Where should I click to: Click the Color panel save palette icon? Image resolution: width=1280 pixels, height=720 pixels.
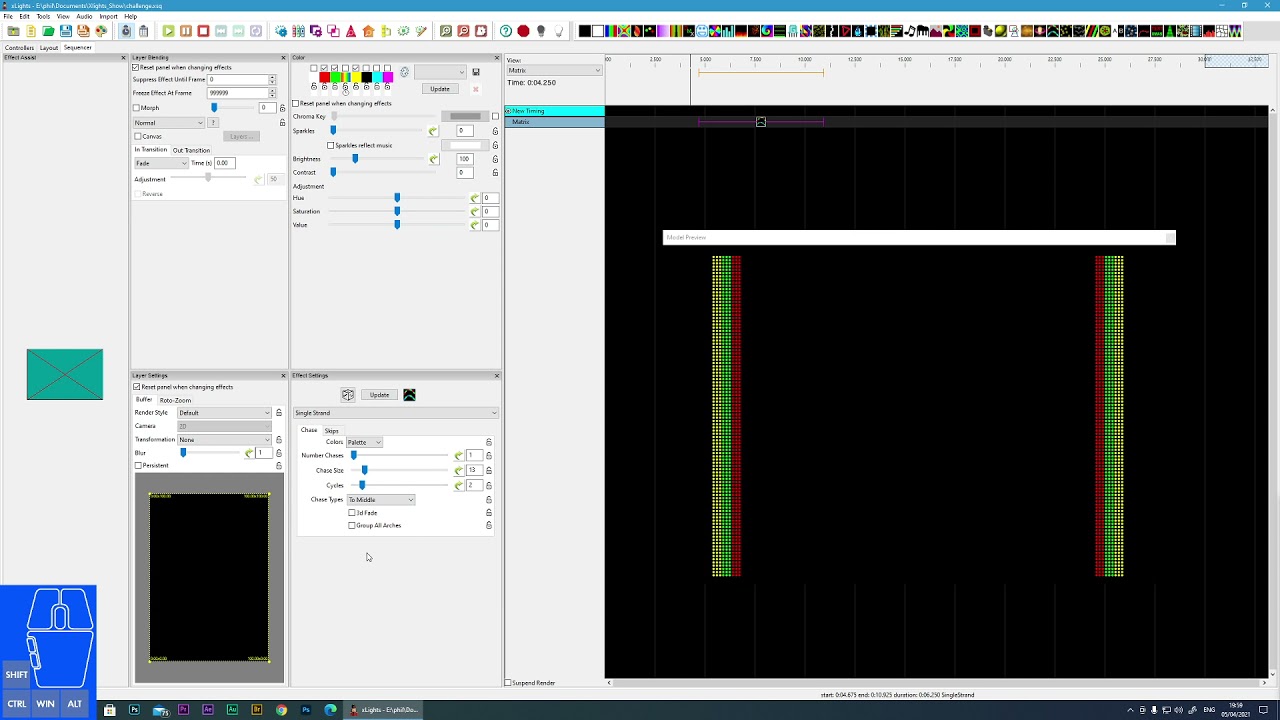476,72
